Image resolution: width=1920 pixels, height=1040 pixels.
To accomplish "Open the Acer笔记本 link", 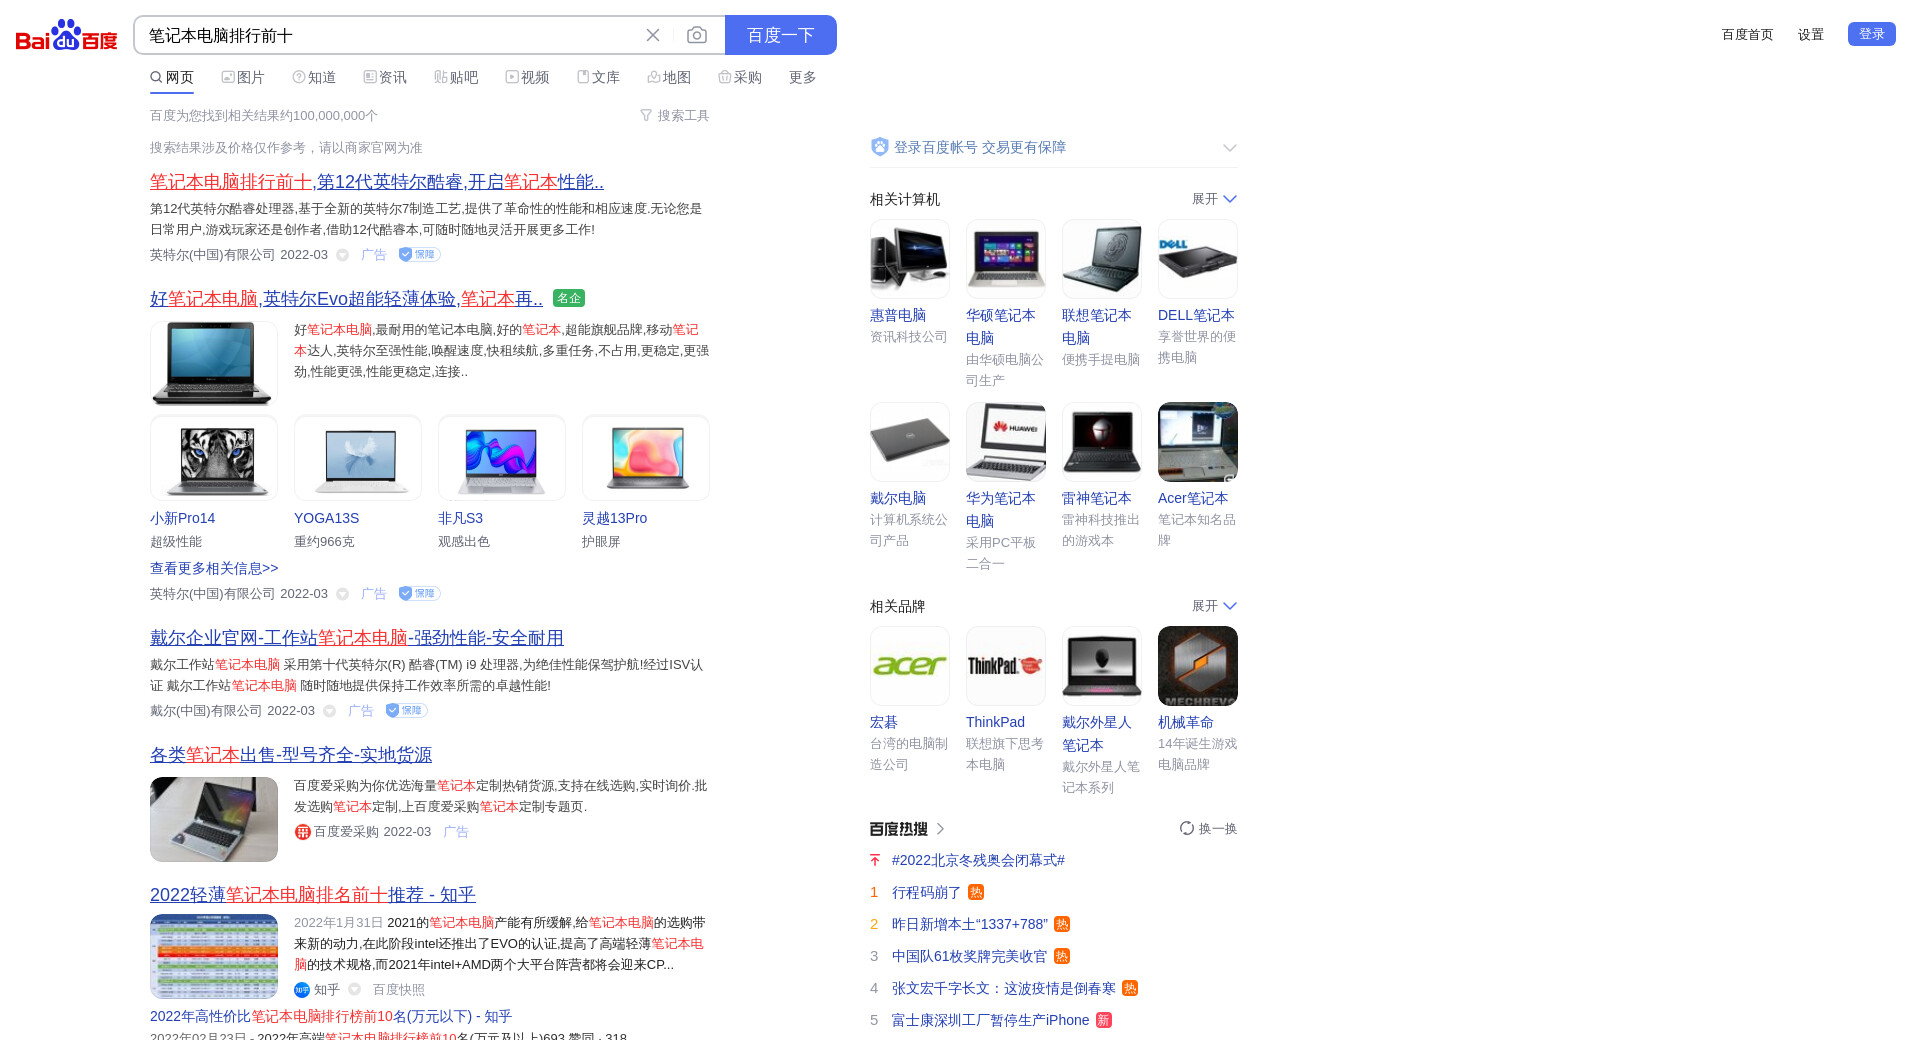I will [1193, 498].
